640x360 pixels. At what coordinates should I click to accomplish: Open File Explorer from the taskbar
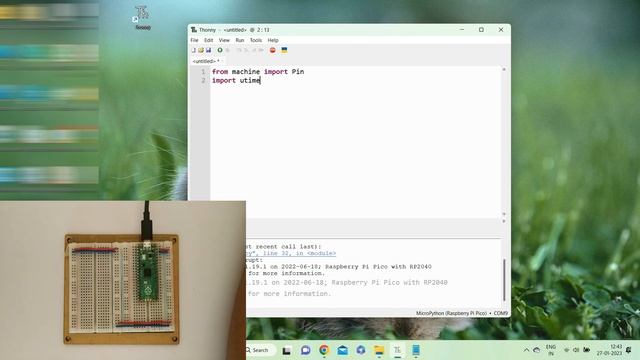[379, 350]
